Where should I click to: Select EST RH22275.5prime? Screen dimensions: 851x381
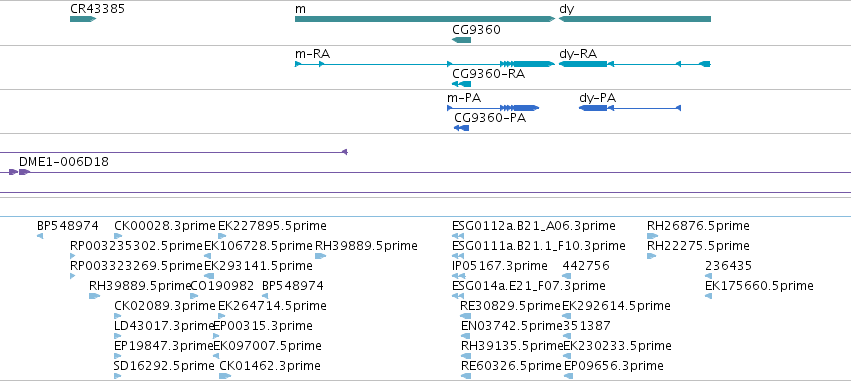pos(698,246)
